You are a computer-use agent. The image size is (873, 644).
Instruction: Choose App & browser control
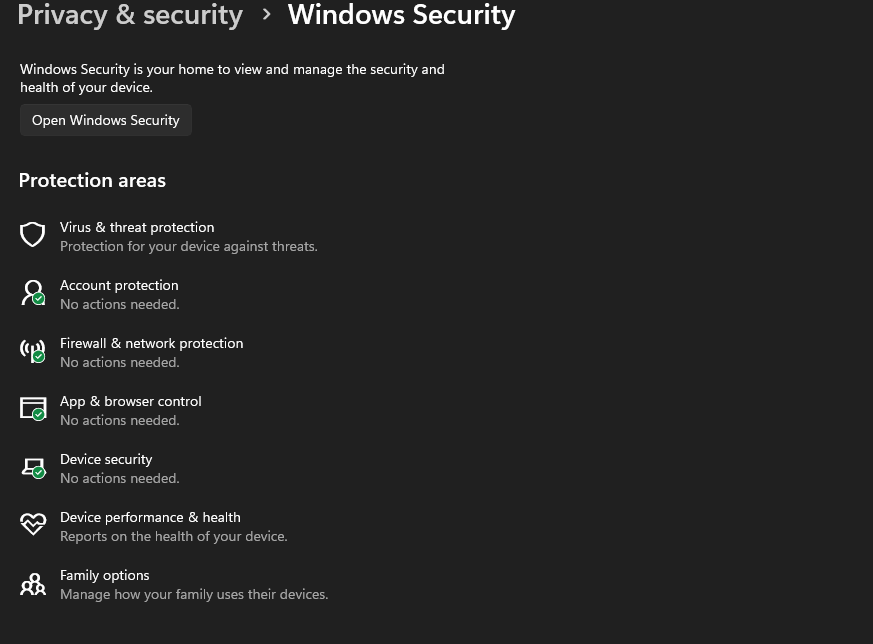click(131, 402)
